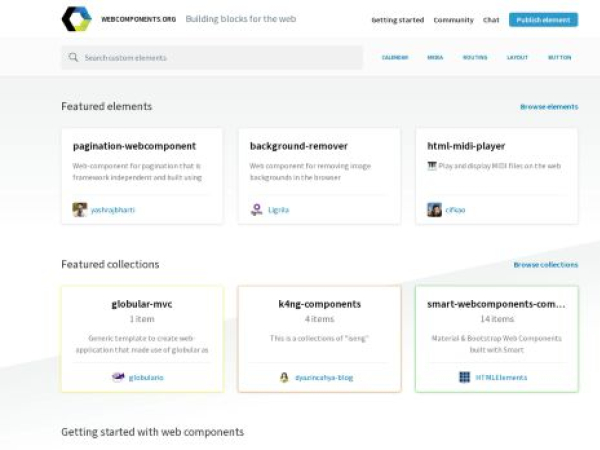
Task: Select the LAYOUT tag filter
Action: [517, 57]
